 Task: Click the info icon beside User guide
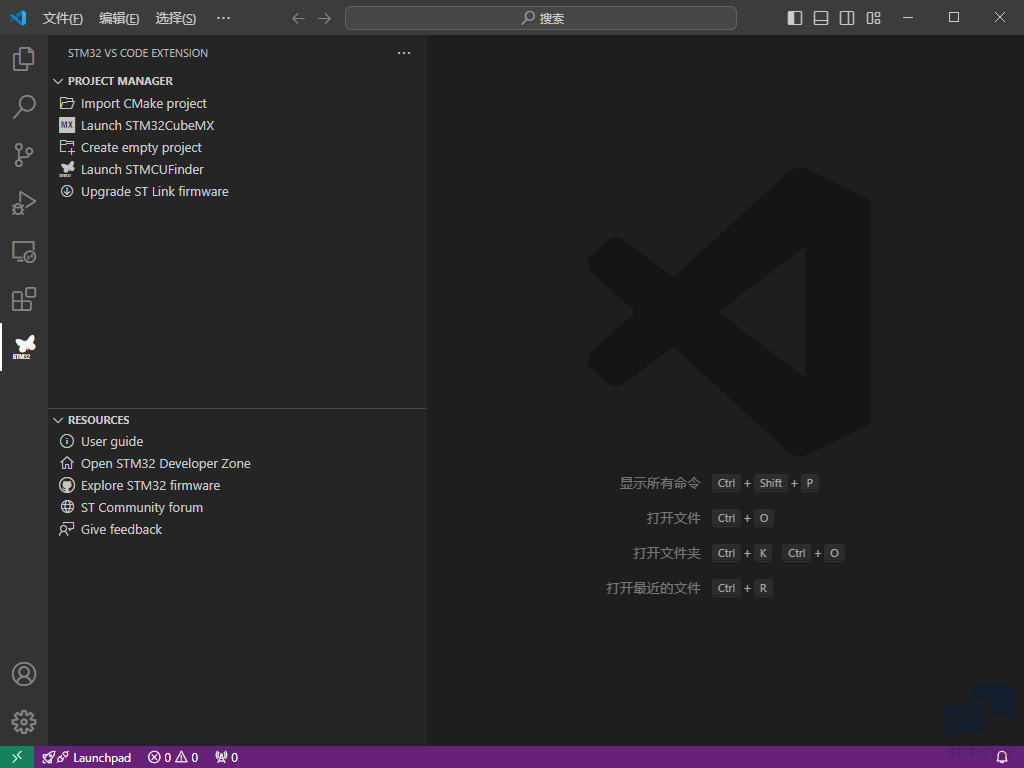[x=67, y=441]
